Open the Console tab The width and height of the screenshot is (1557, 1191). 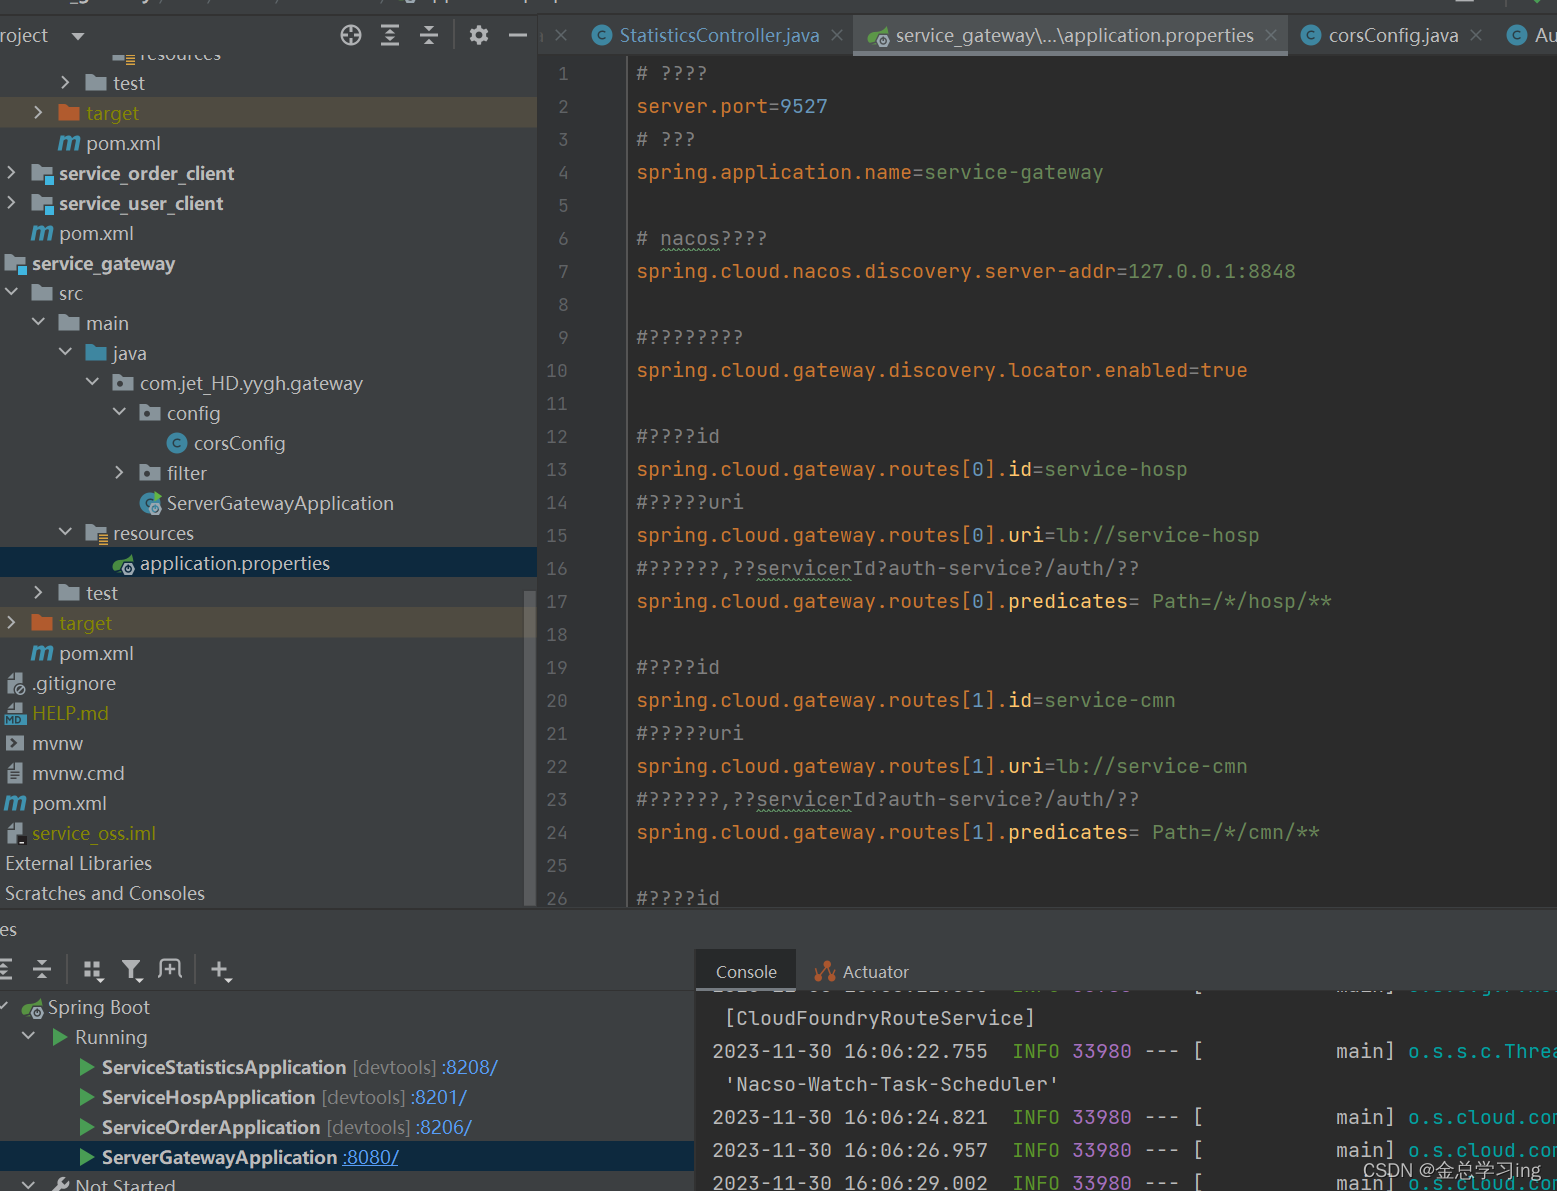click(746, 971)
